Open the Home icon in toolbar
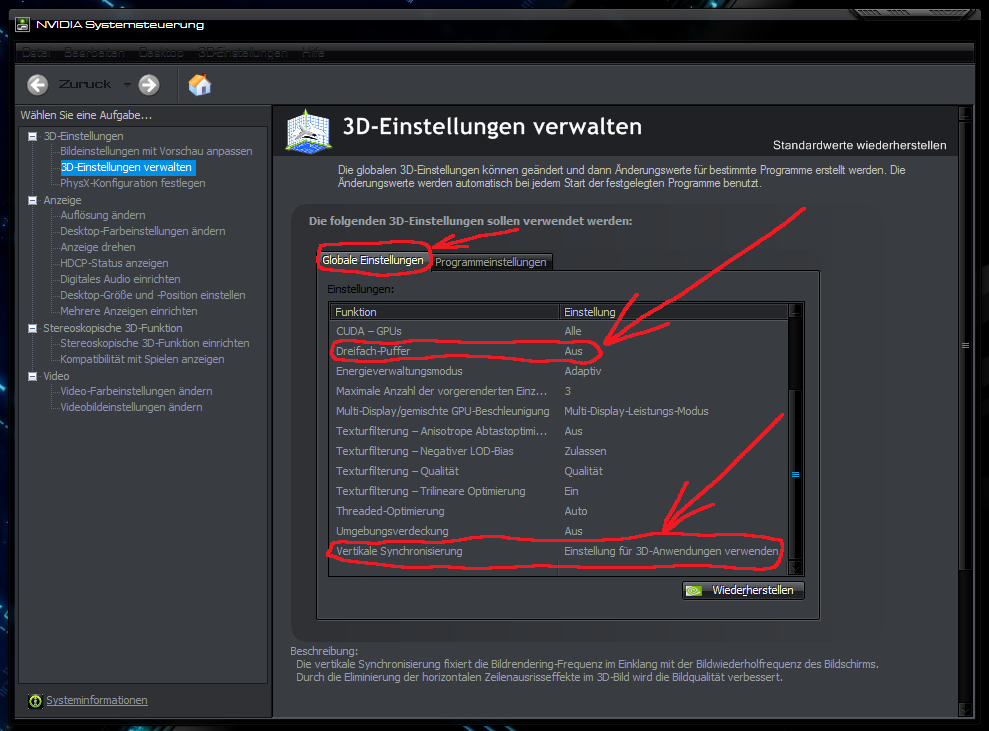Screen dimensions: 989x731 [x=199, y=85]
